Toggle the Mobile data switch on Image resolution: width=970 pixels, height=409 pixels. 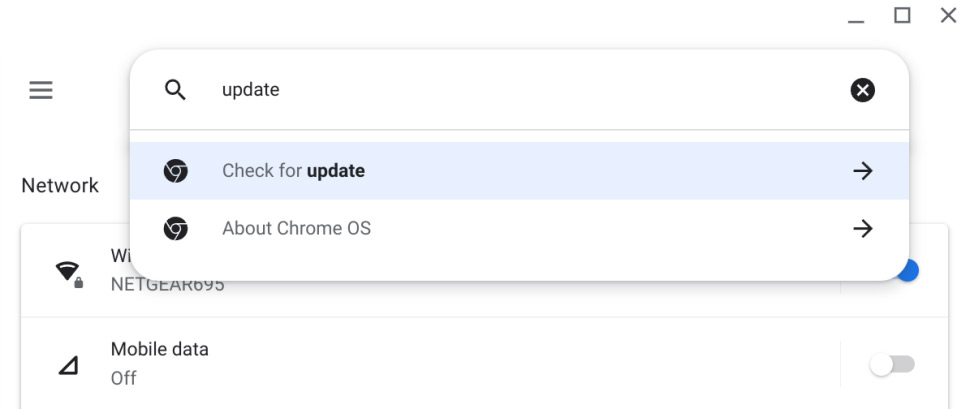[891, 365]
